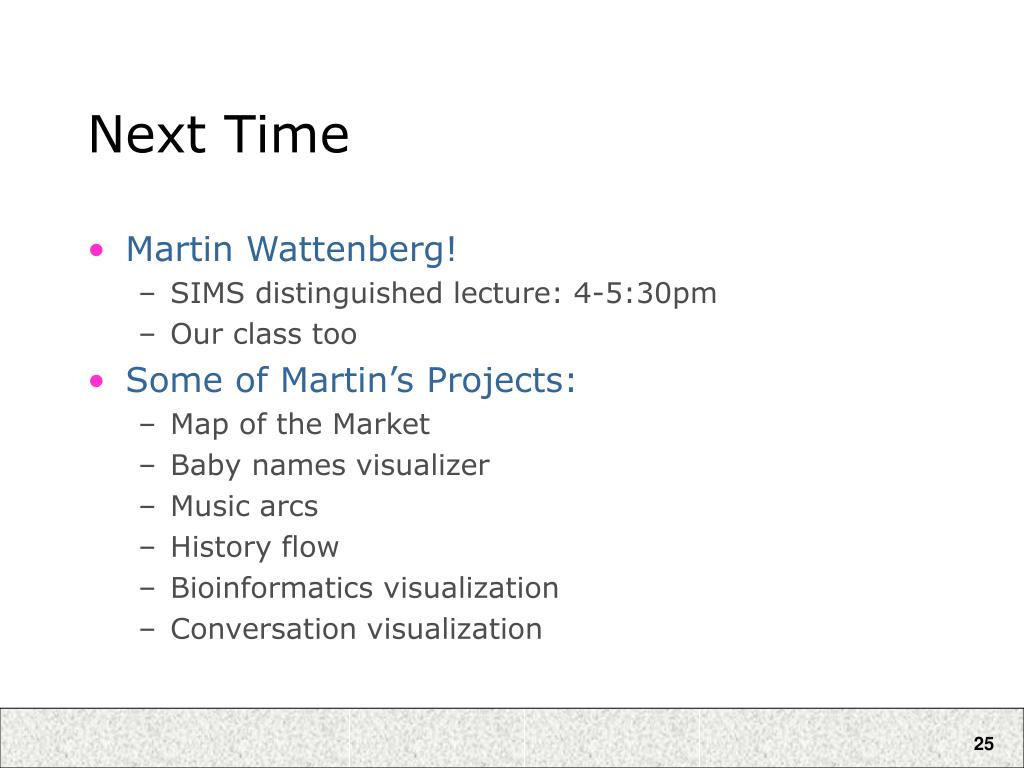Screen dimensions: 1024x768
Task: Click the 'History flow' list item
Action: [255, 548]
